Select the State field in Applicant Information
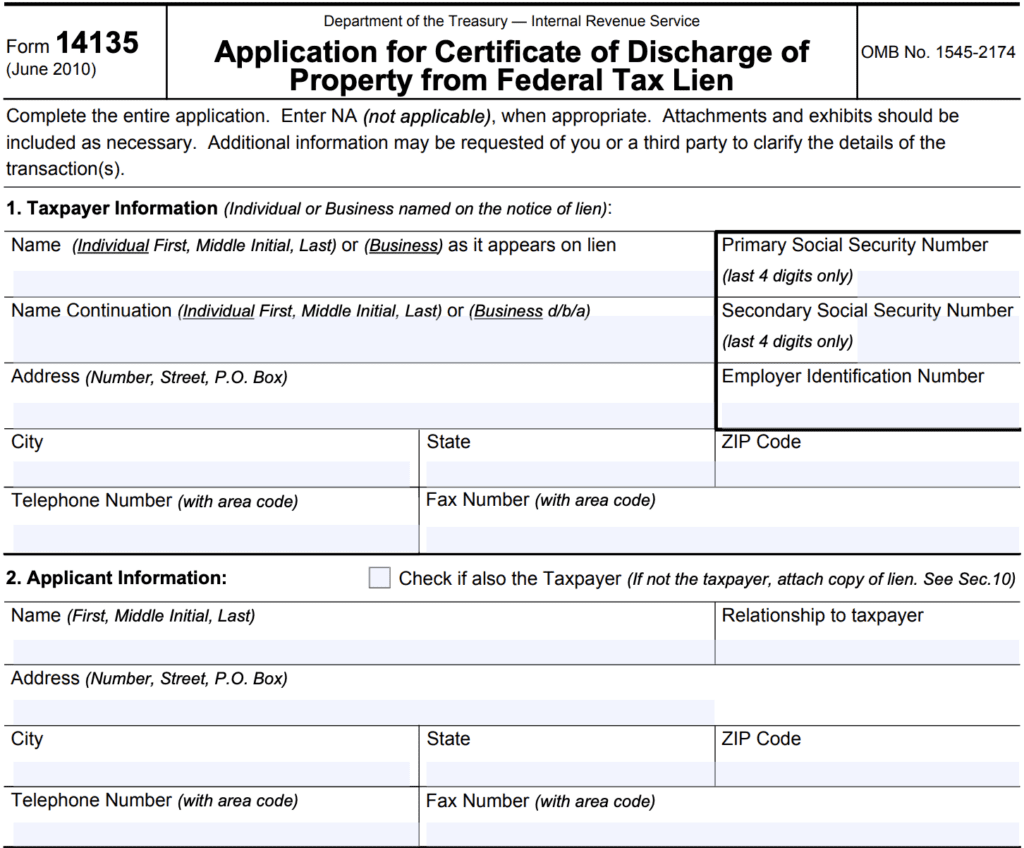Screen dimensions: 1024x848 click(569, 773)
